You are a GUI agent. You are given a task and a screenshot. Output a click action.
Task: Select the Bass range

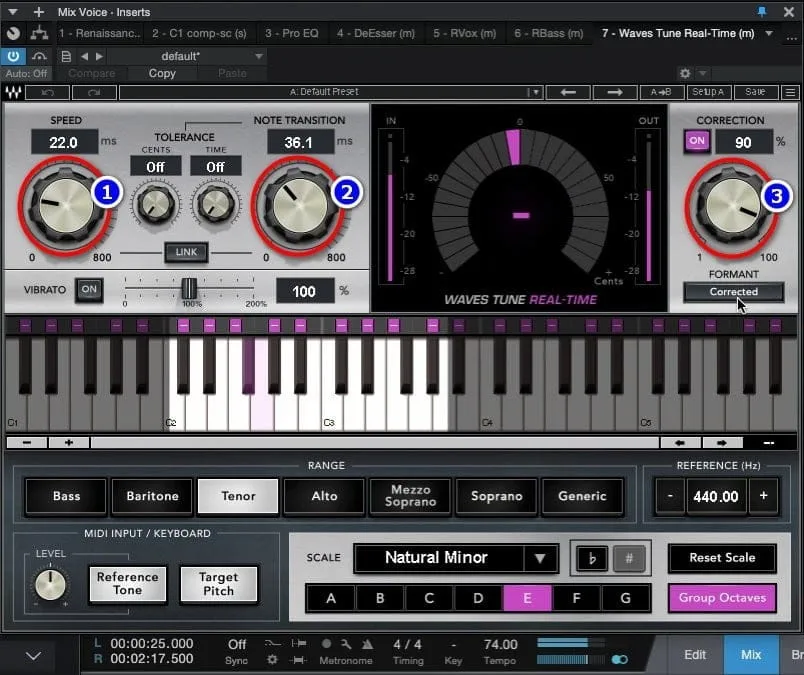tap(66, 497)
